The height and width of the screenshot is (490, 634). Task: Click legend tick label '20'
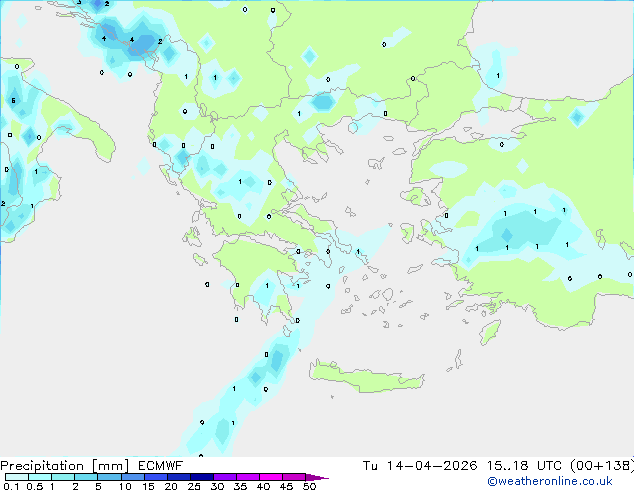click(x=171, y=486)
